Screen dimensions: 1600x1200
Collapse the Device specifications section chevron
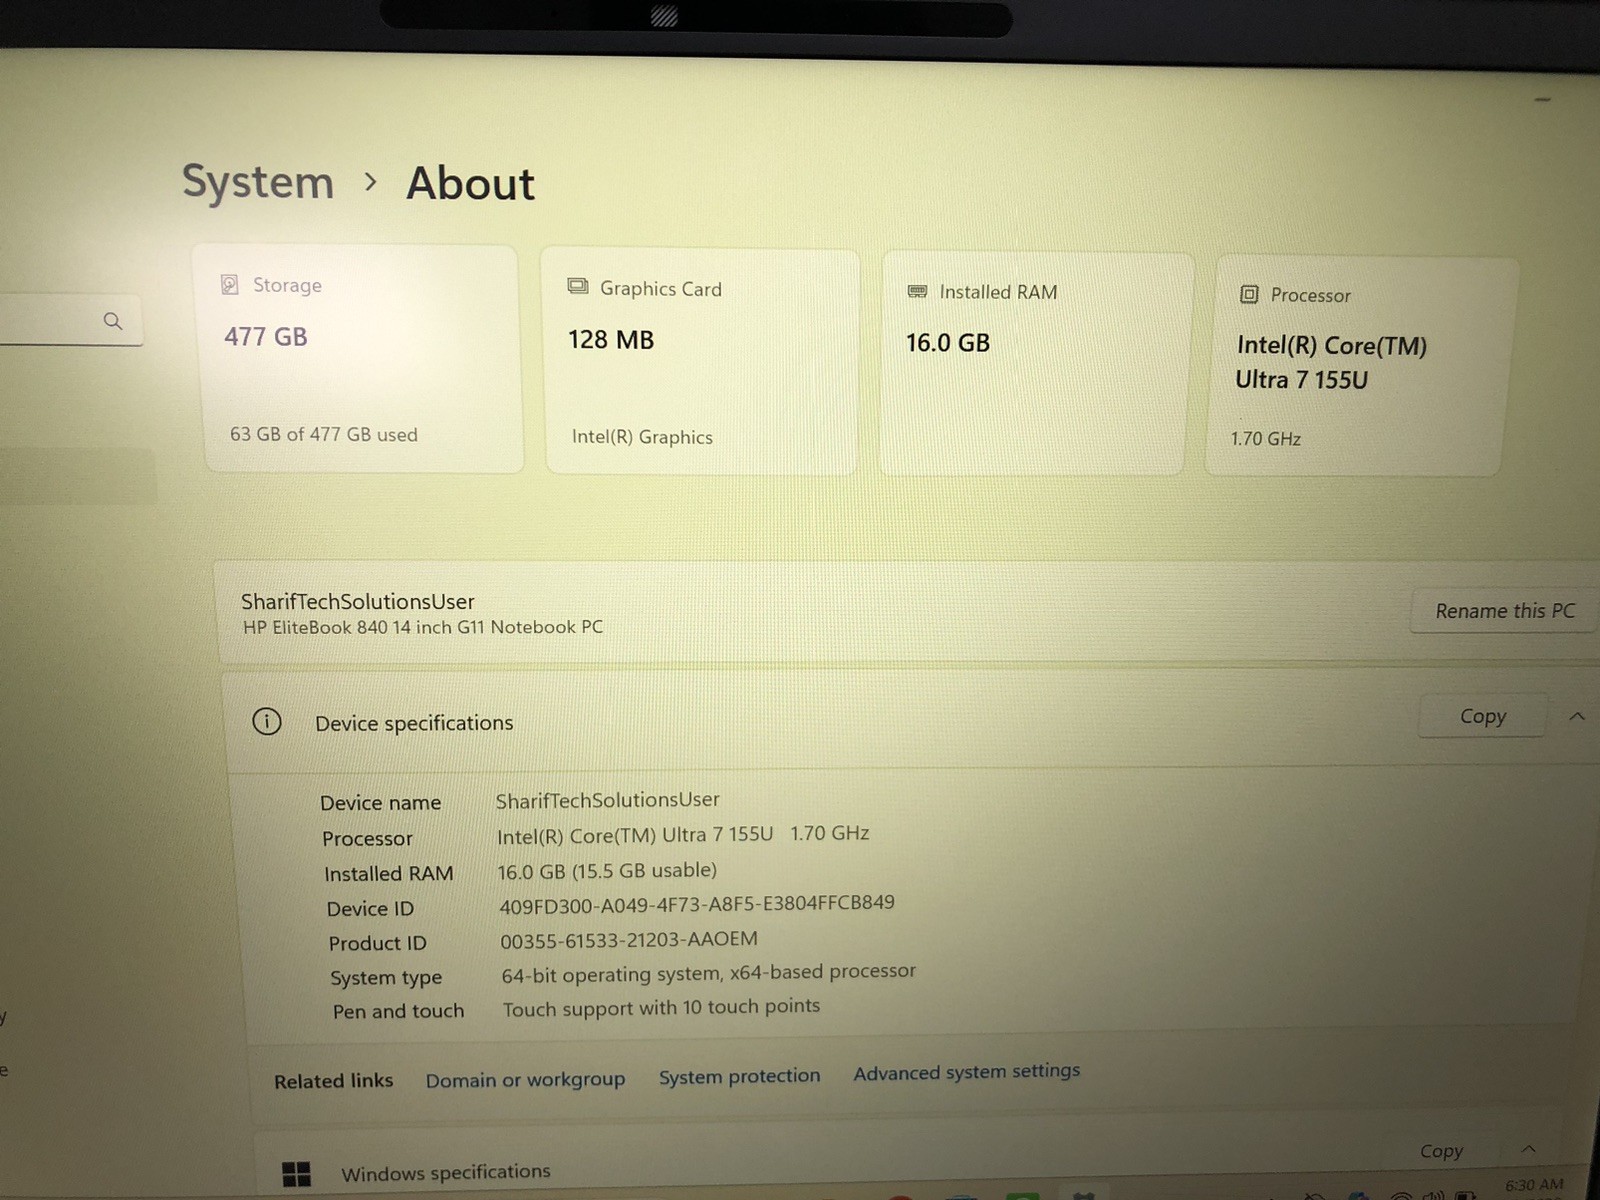1577,716
